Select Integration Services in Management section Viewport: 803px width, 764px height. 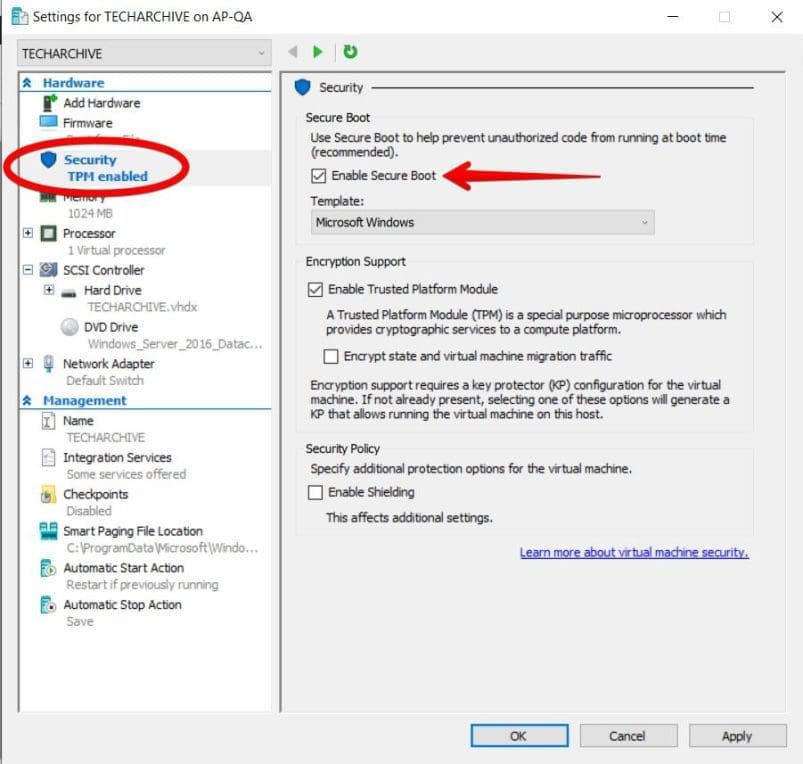coord(117,457)
